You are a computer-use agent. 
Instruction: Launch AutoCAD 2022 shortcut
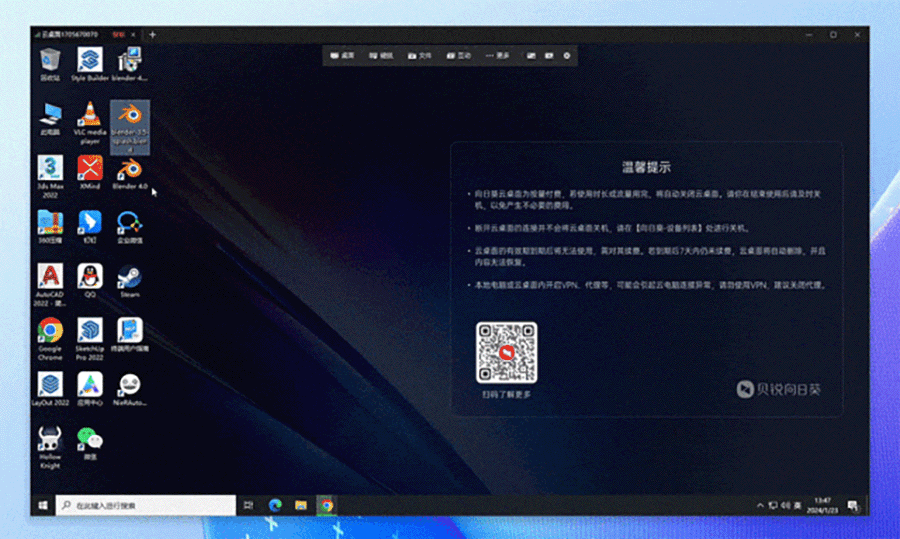click(x=51, y=284)
